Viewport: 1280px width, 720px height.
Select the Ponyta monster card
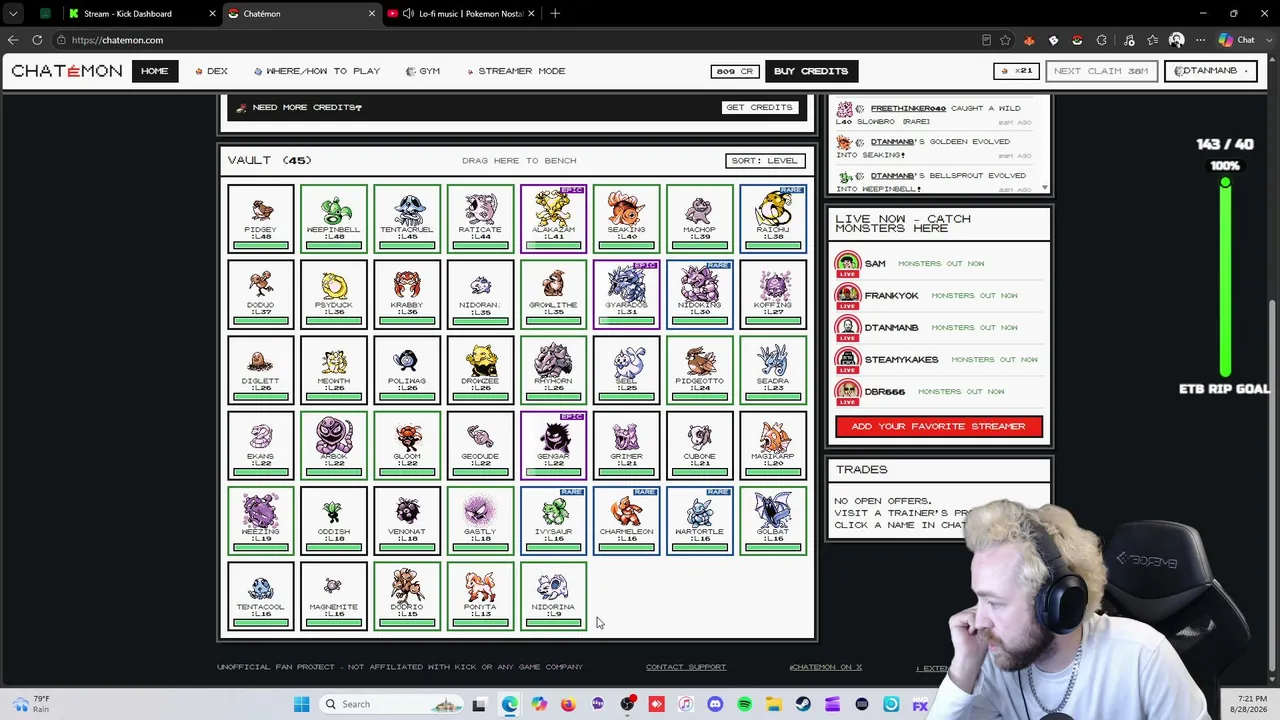(480, 596)
